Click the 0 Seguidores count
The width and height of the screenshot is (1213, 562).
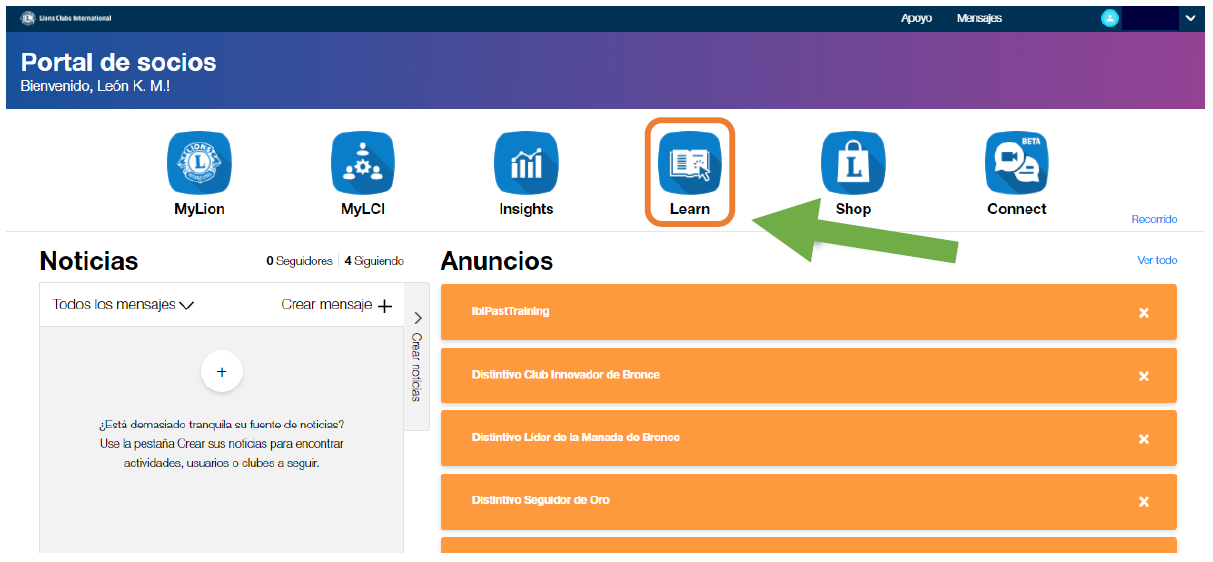(299, 261)
